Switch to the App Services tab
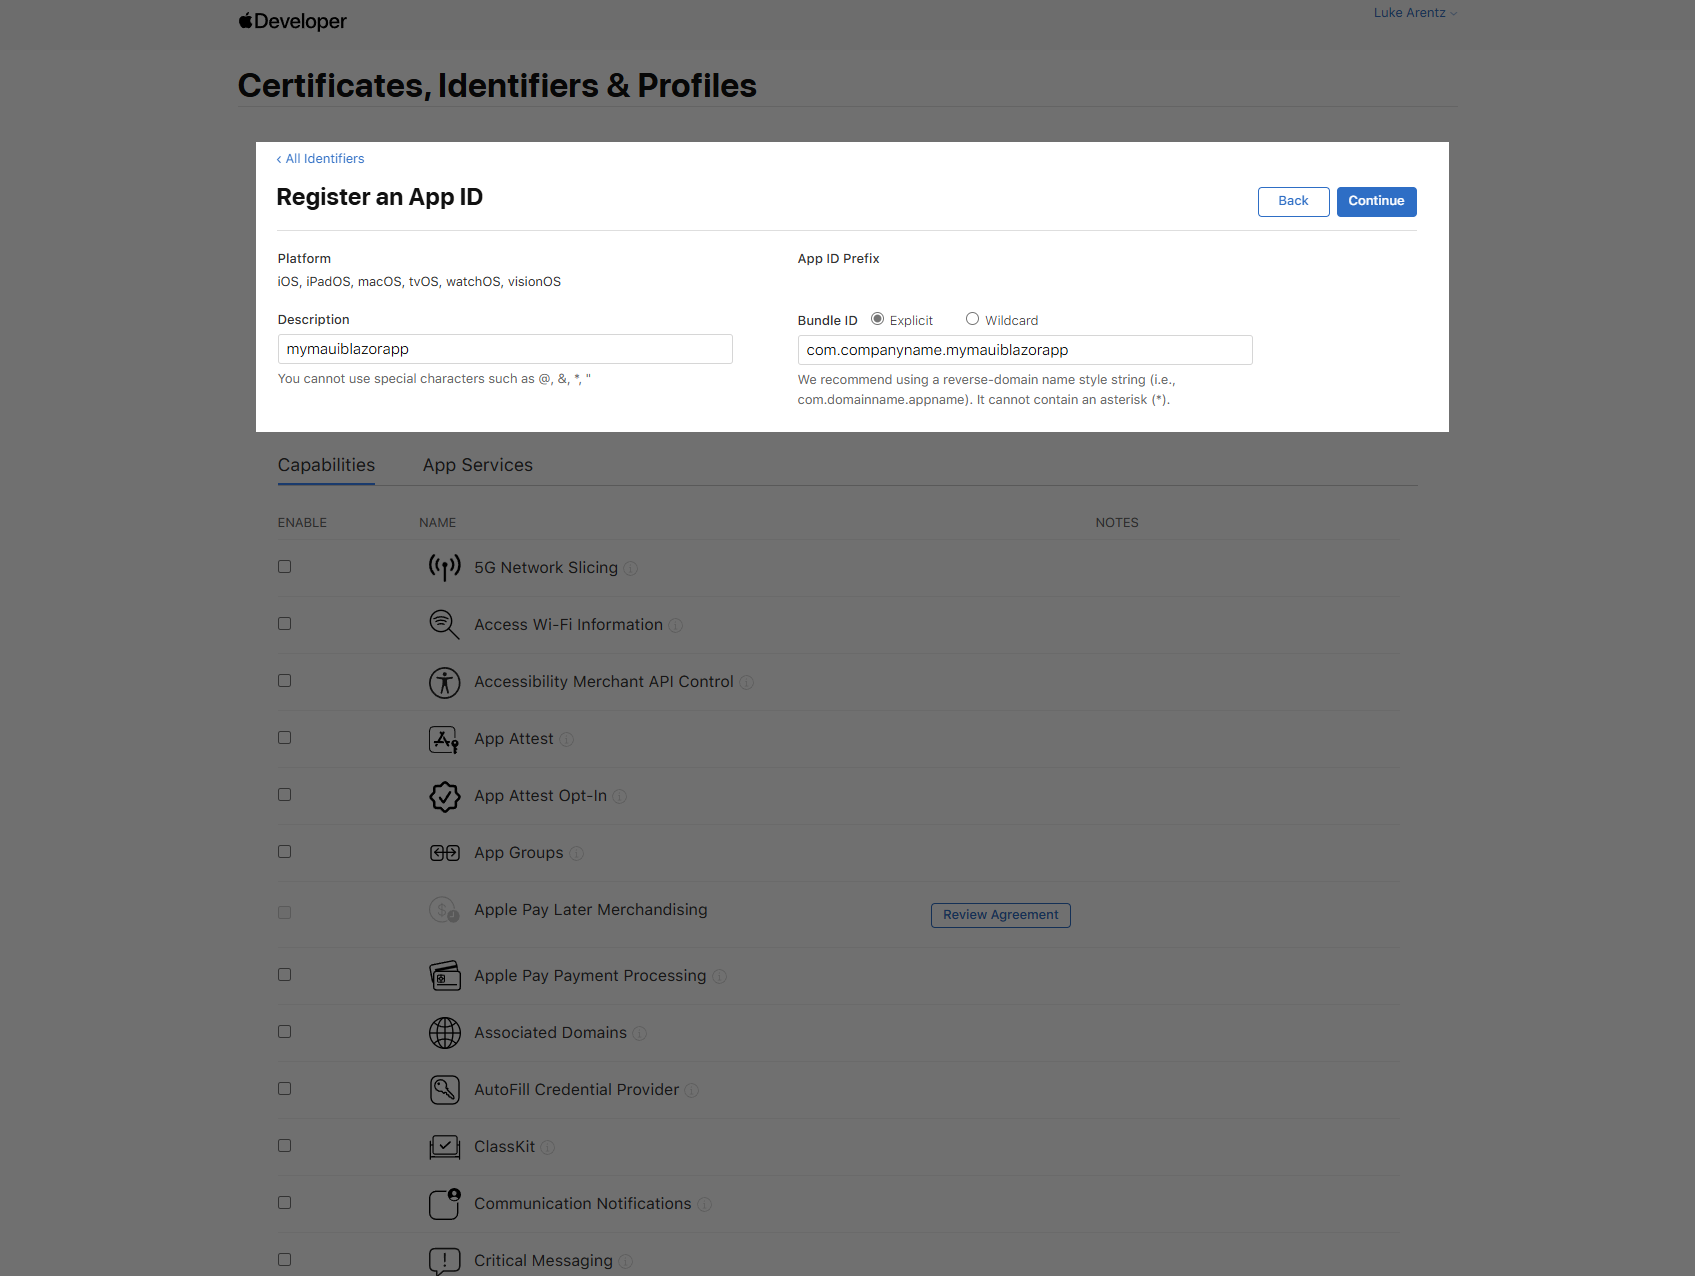The image size is (1695, 1276). [477, 465]
